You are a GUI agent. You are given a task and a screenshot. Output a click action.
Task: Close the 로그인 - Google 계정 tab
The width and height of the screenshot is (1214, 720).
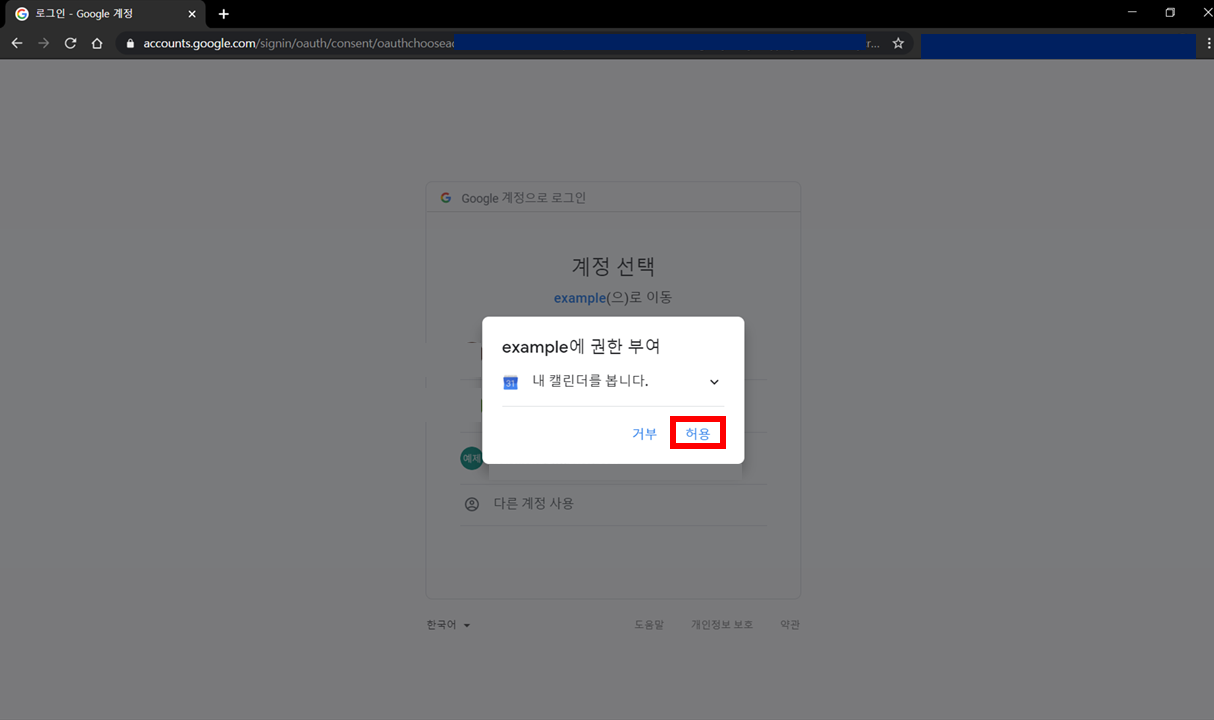pos(192,14)
